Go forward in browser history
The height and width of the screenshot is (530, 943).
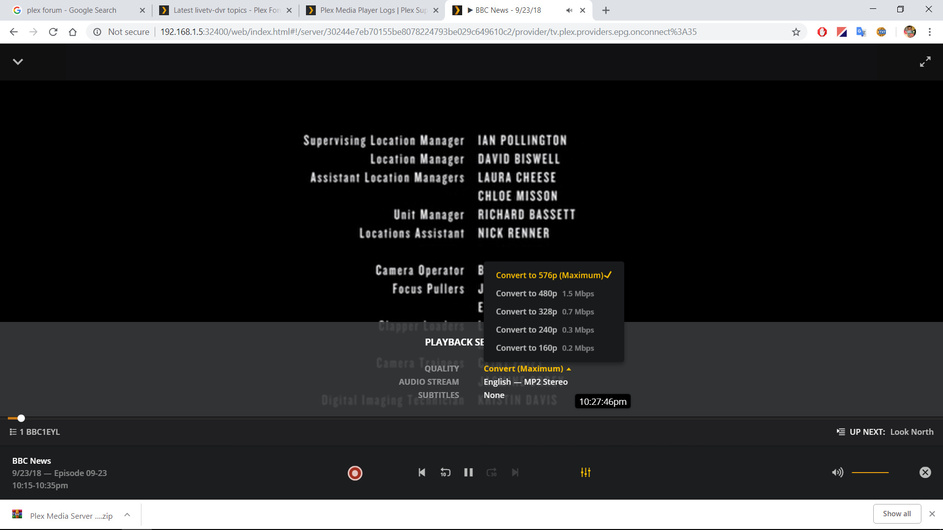click(x=34, y=32)
